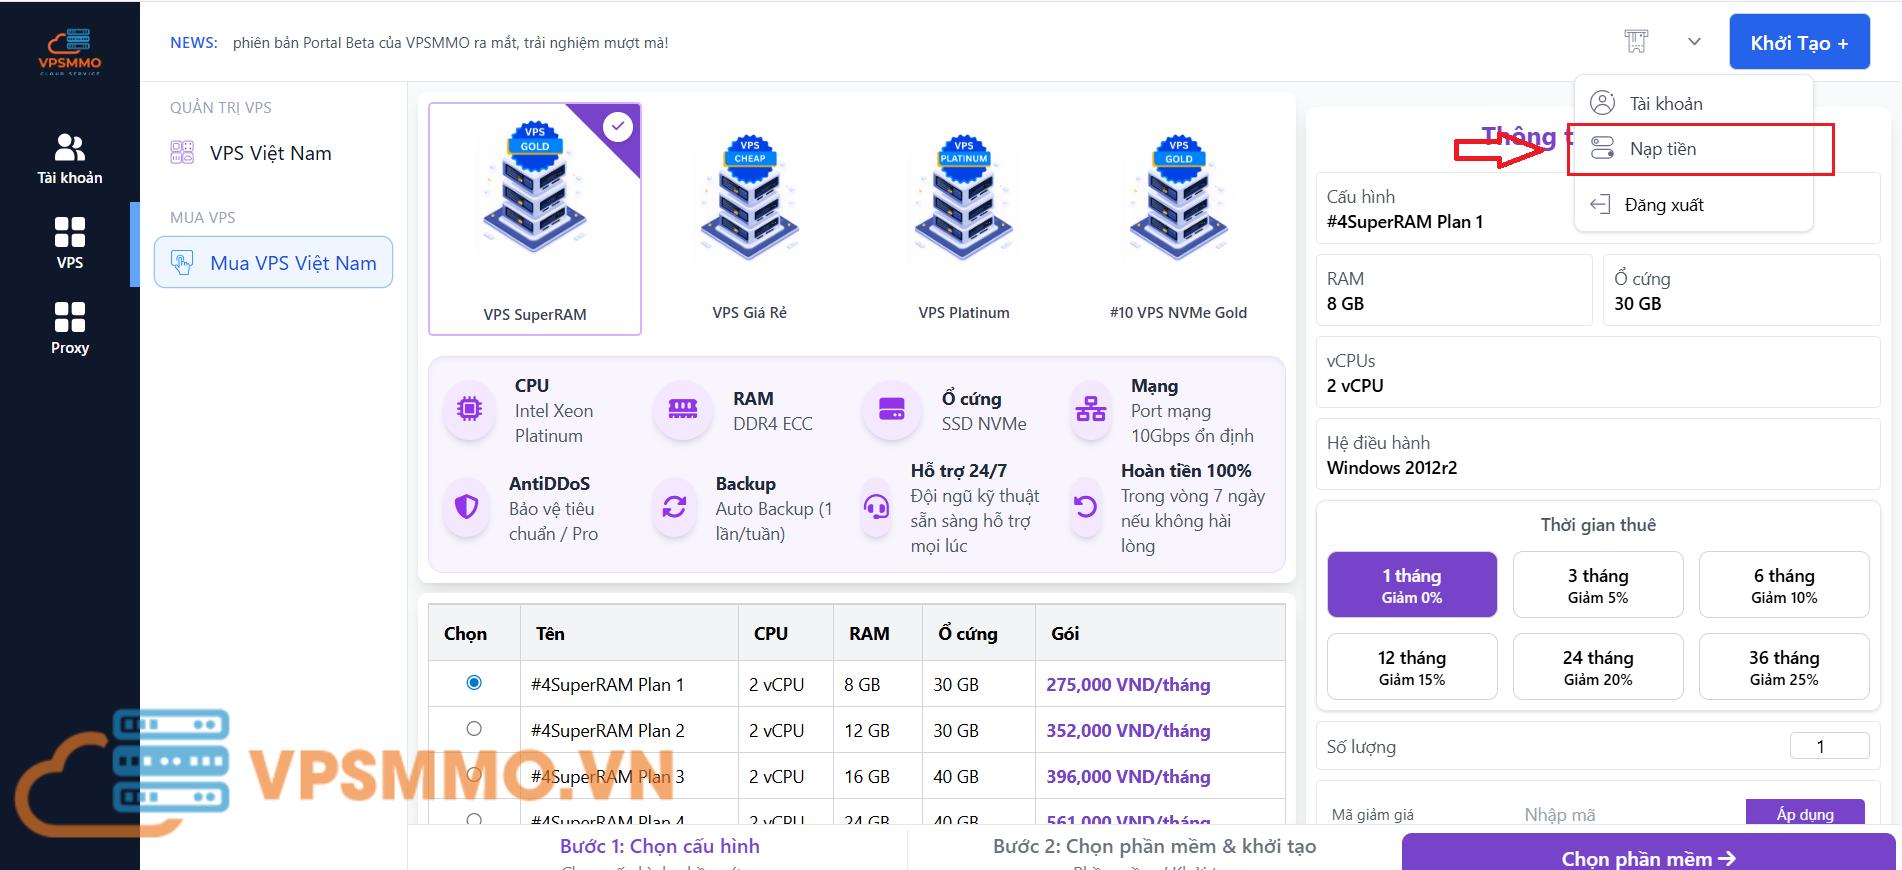Click Chọn phần mềm button

pos(1648,856)
